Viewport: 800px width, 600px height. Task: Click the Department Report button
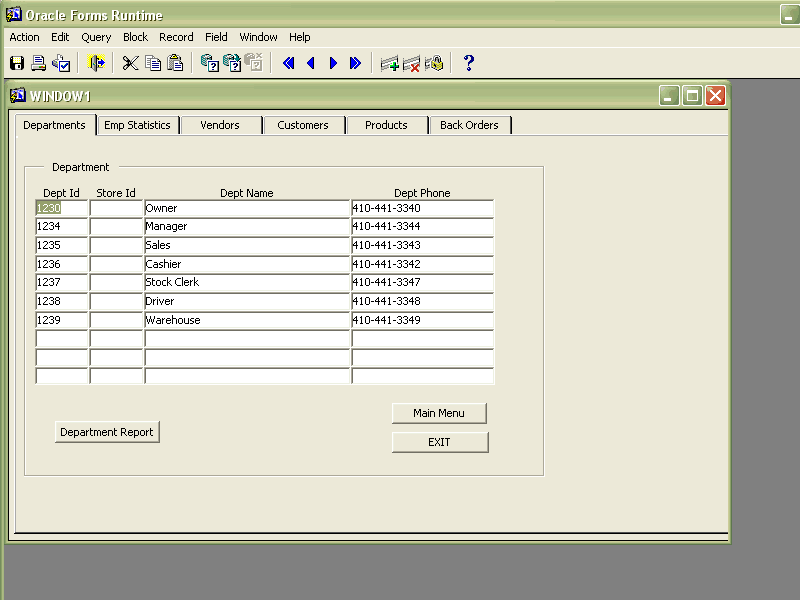pos(107,432)
